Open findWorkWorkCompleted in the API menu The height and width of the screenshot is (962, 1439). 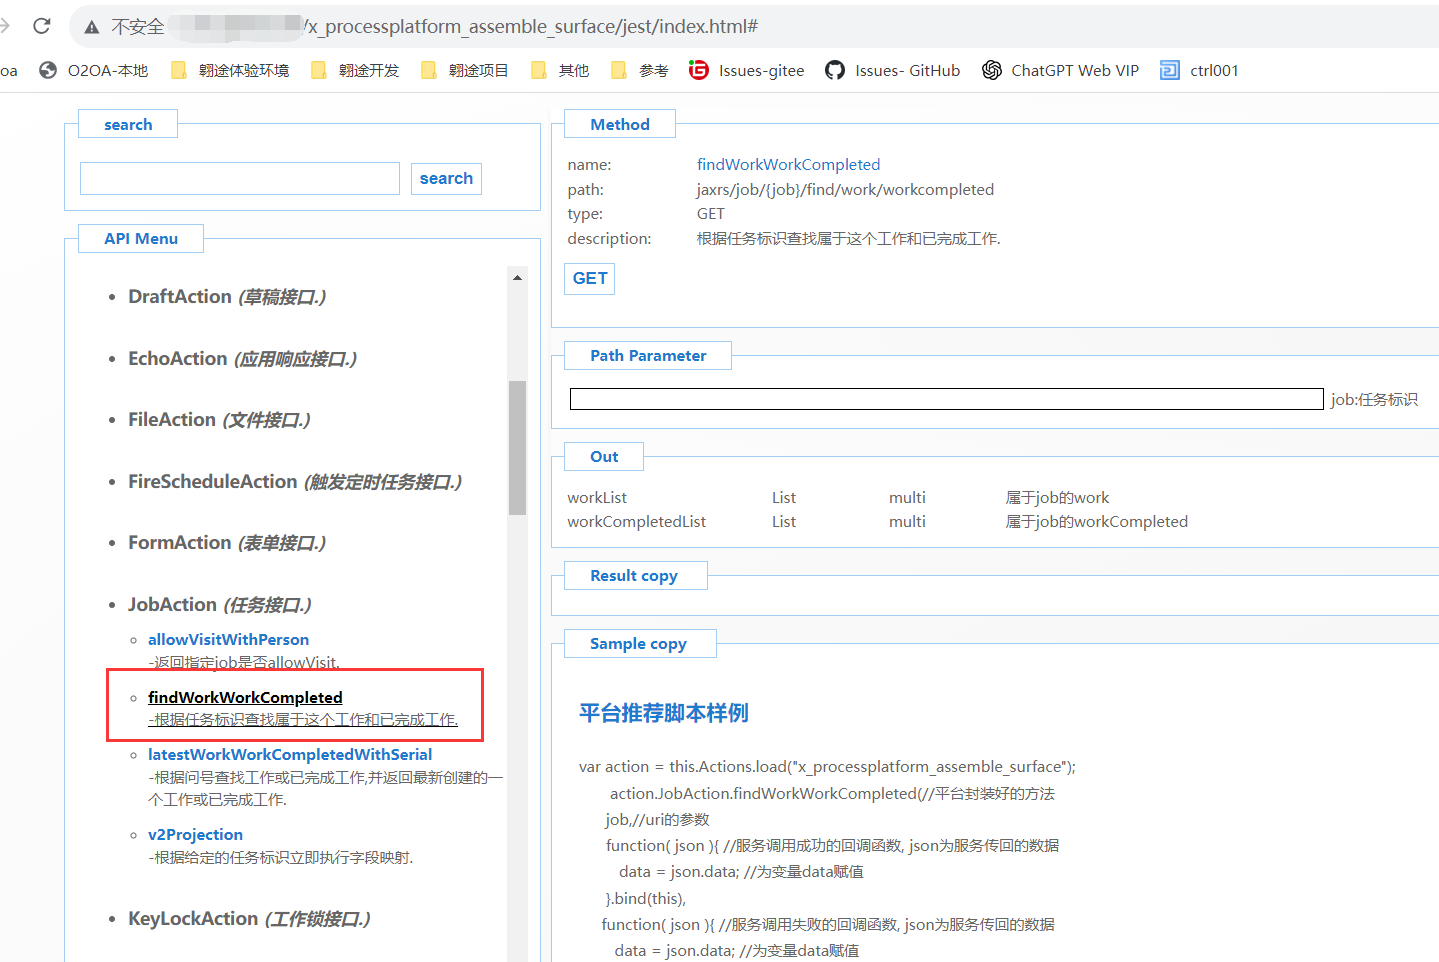point(245,698)
